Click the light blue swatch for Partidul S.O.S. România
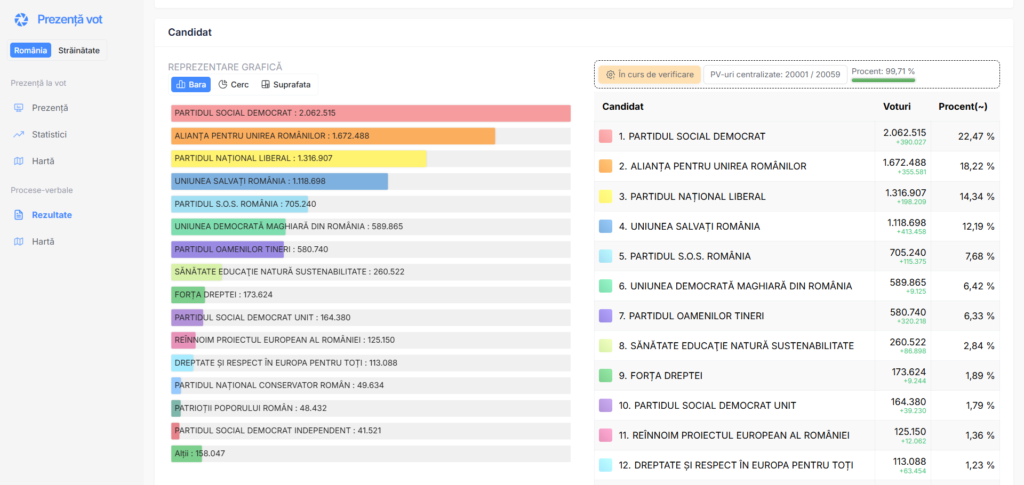Image resolution: width=1024 pixels, height=485 pixels. [605, 256]
